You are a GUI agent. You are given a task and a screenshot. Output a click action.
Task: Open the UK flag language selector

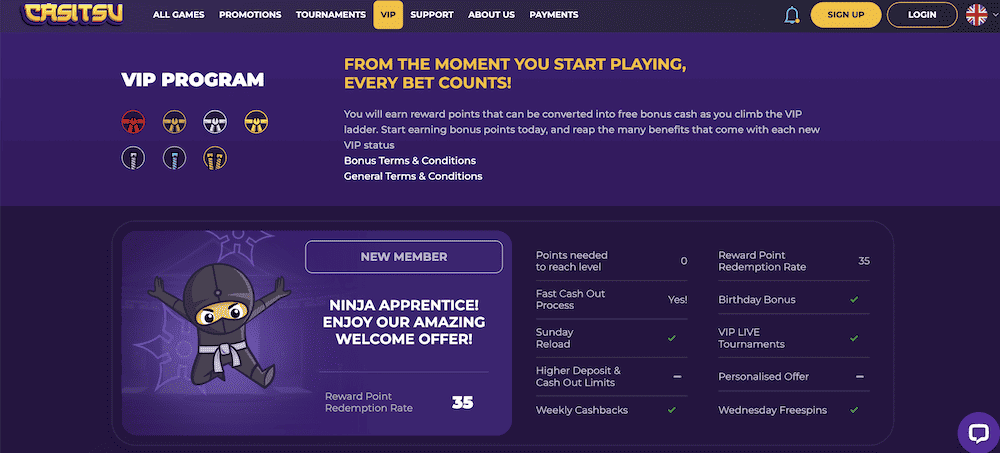(x=976, y=15)
